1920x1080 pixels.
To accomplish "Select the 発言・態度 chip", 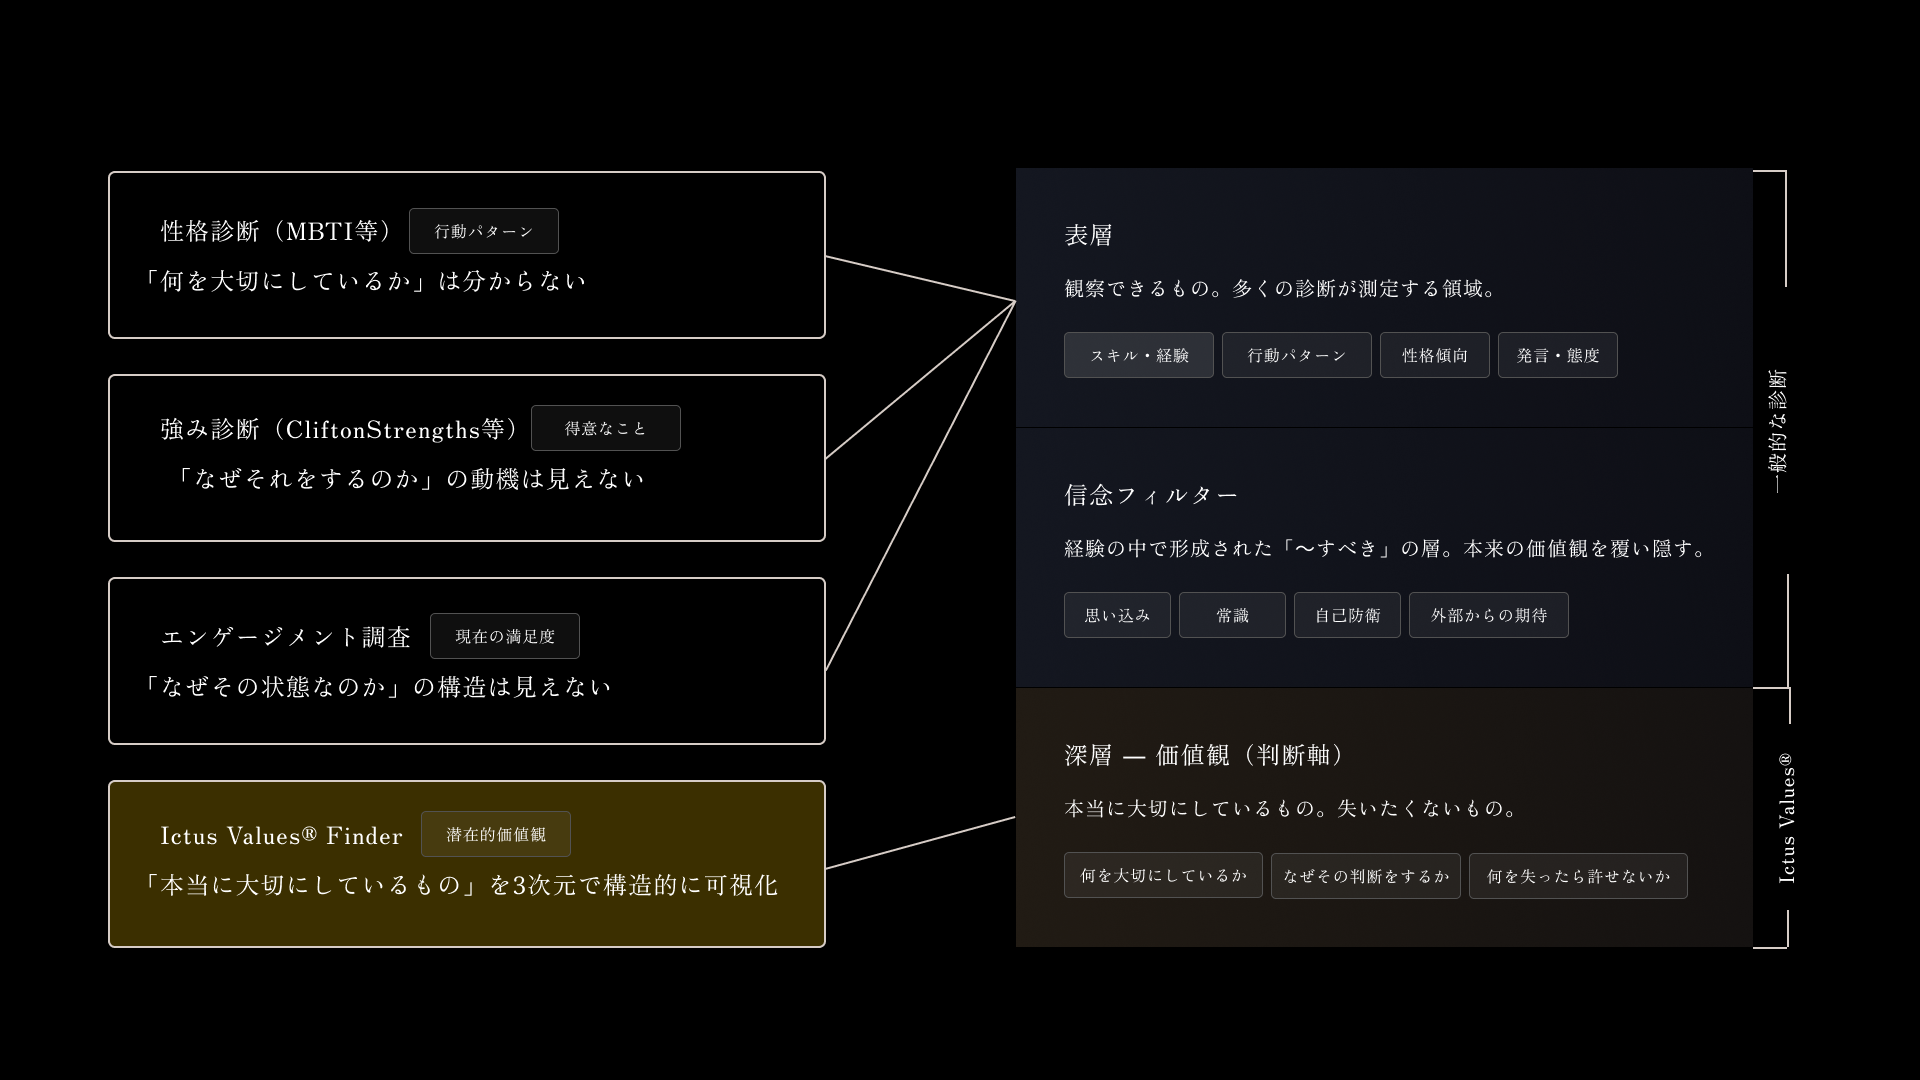I will coord(1557,355).
